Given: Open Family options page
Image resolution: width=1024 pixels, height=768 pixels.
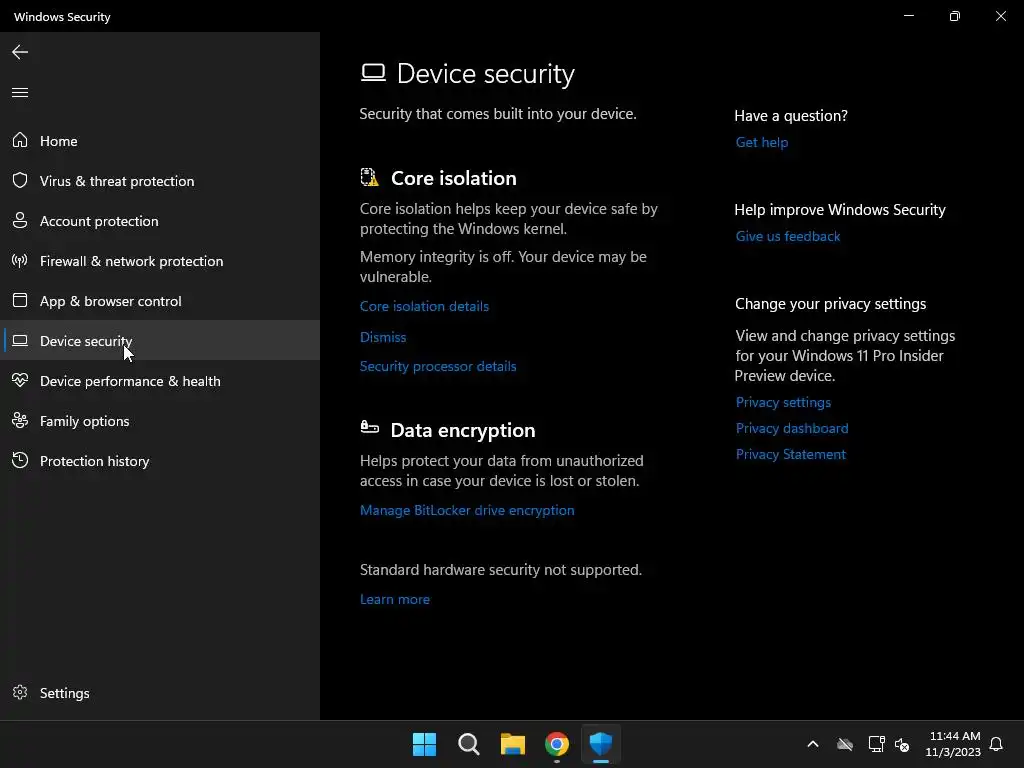Looking at the screenshot, I should click(161, 421).
